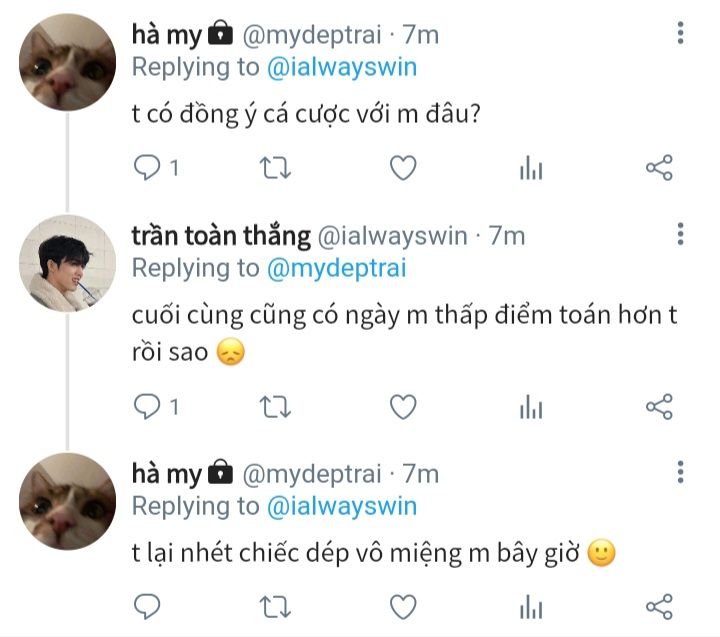Reply to hà my's last tweet
720x637 pixels.
[x=147, y=607]
